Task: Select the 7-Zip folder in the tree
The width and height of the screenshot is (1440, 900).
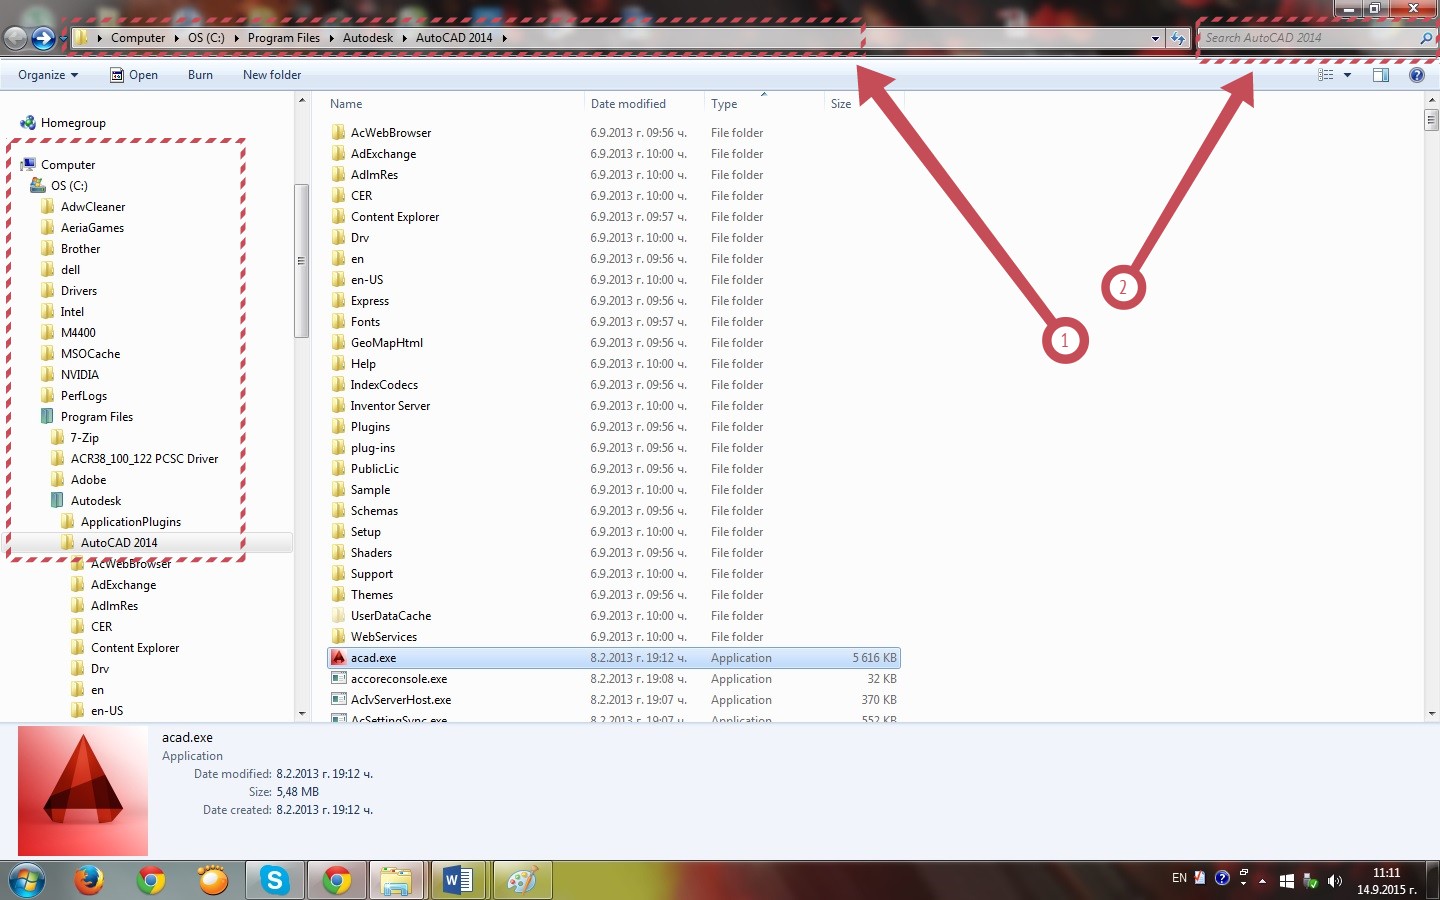Action: pyautogui.click(x=84, y=438)
